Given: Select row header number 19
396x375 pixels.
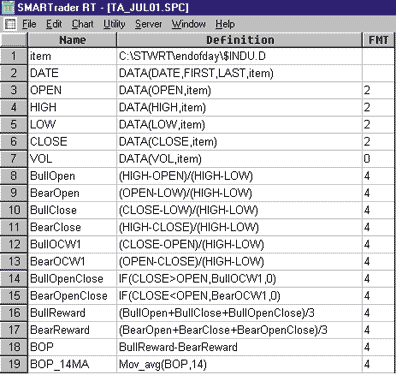Looking at the screenshot, I should [14, 364].
